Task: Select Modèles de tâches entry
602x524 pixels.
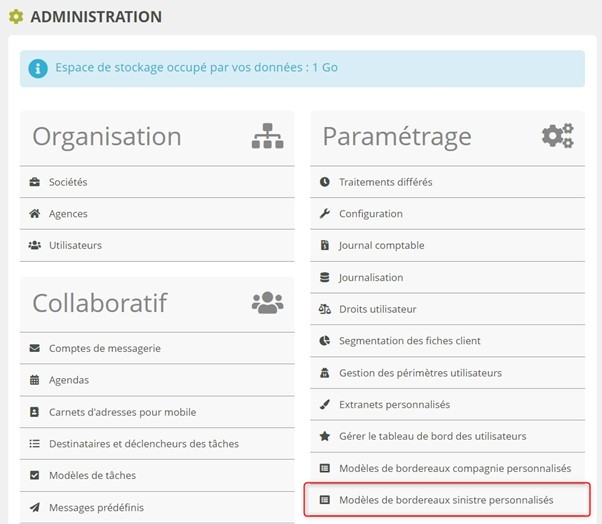Action: 92,475
